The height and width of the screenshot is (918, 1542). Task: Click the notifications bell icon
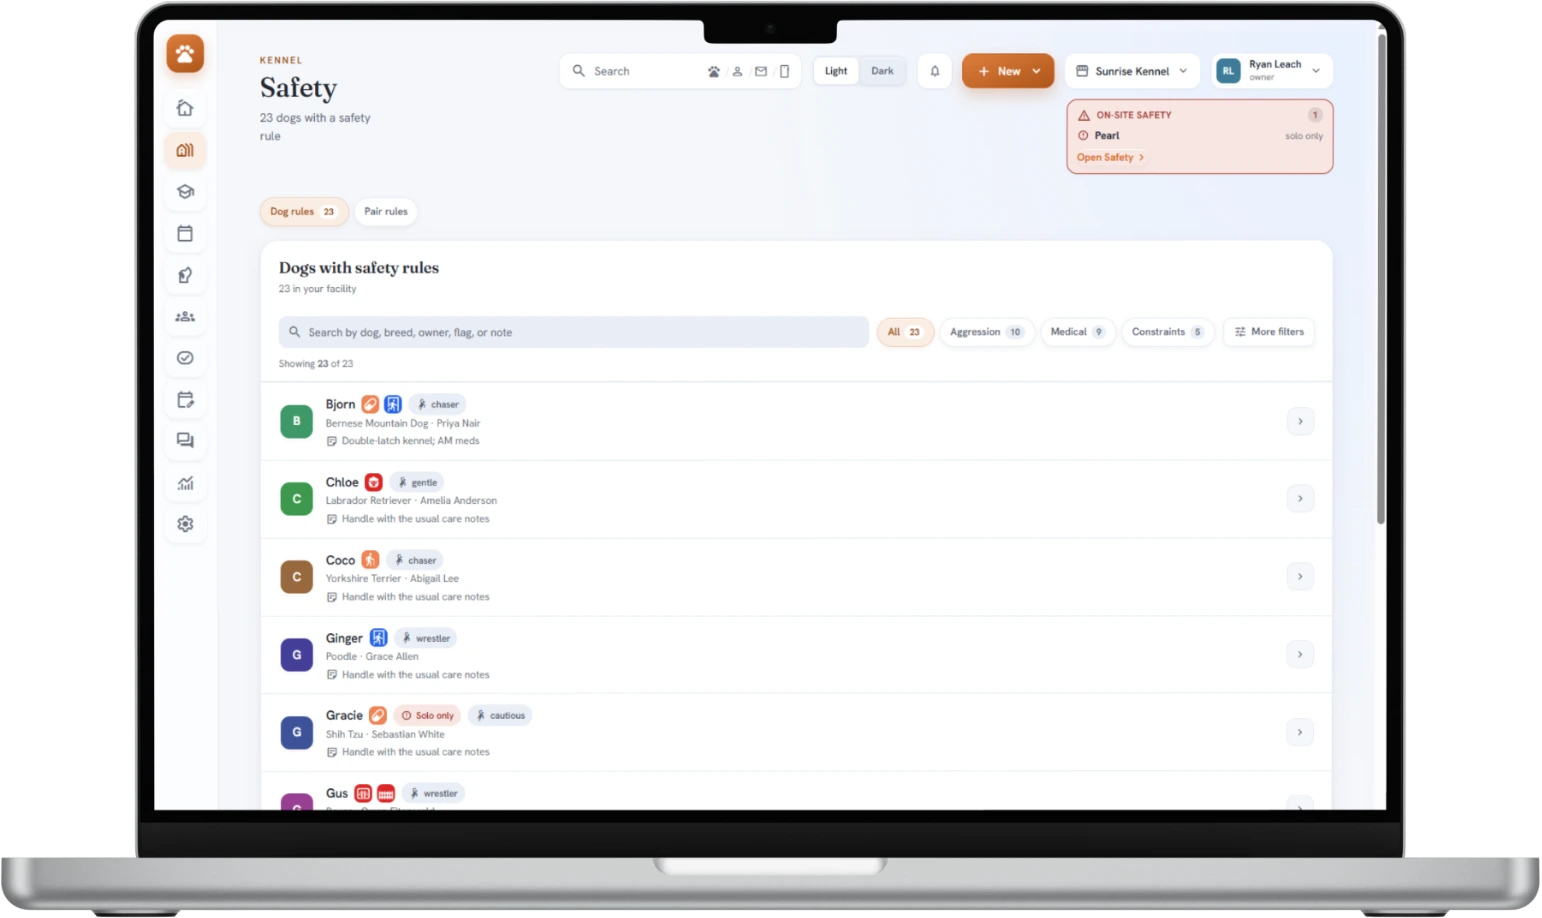tap(935, 71)
